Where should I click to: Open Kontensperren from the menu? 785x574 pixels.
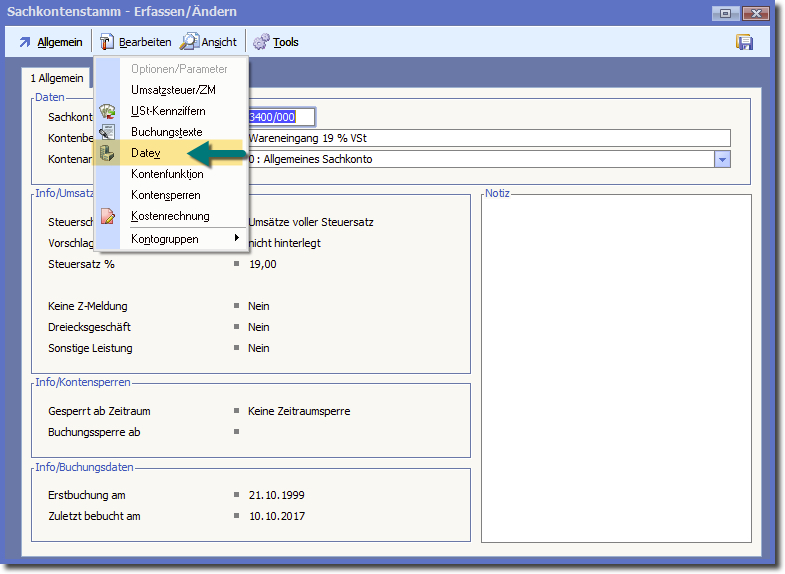point(165,195)
